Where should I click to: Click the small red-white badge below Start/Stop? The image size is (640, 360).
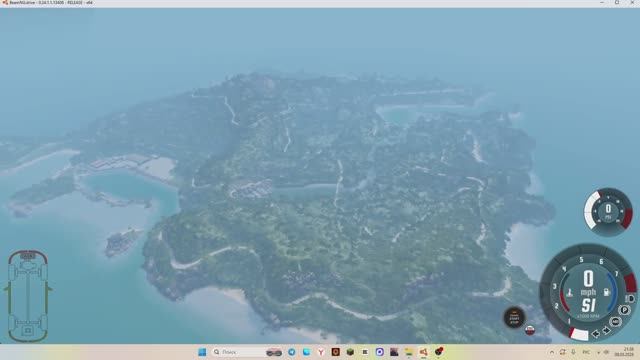point(530,330)
